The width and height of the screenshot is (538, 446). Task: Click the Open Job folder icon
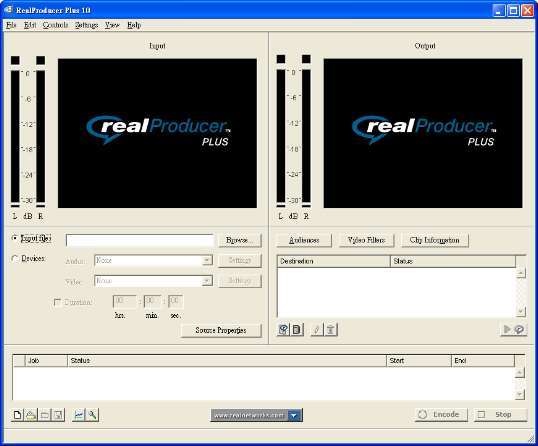(x=31, y=415)
